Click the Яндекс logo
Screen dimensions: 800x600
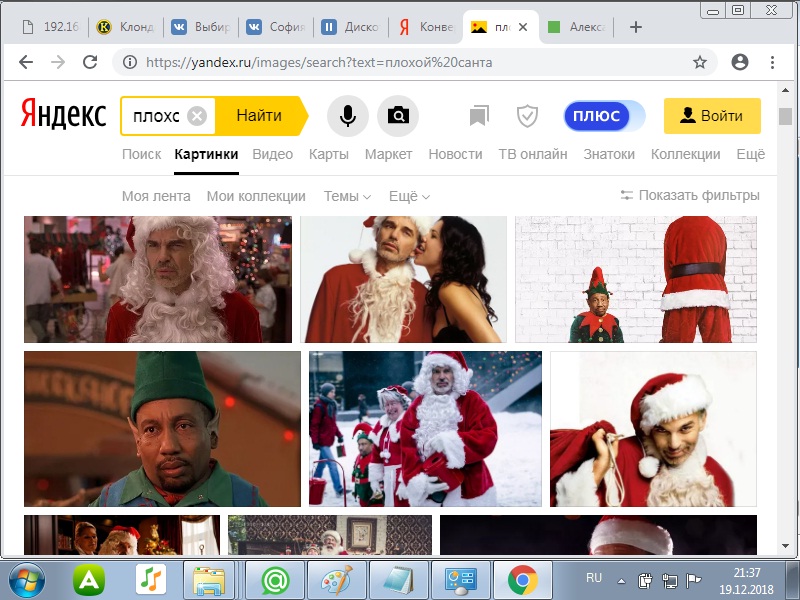pos(64,114)
